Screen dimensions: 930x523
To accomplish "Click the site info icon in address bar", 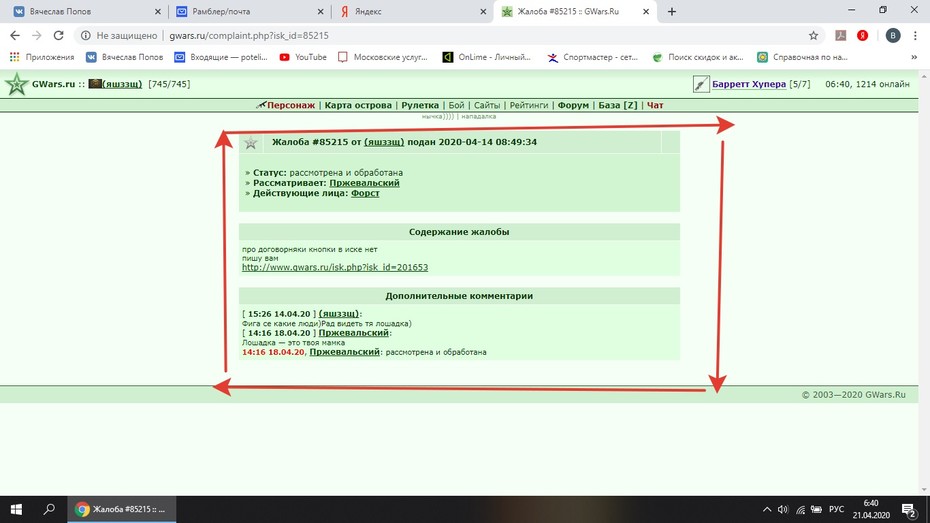I will 86,36.
